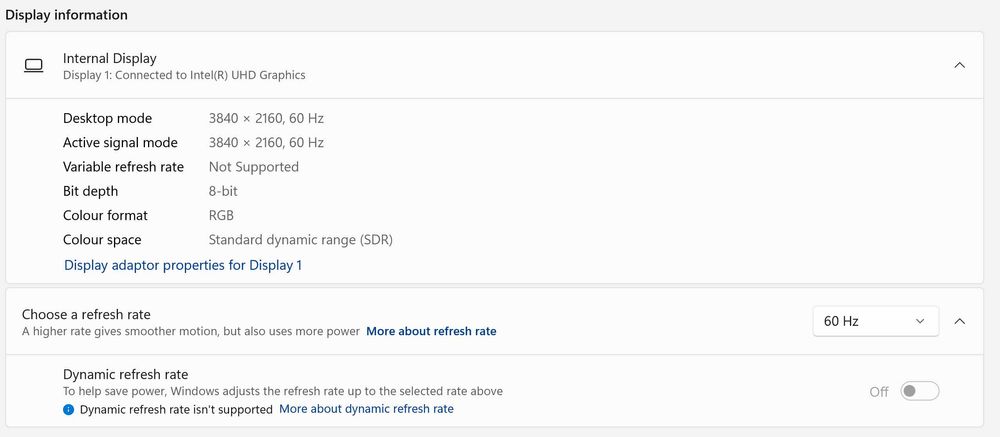Click the laptop icon beside Internal Display
The image size is (1000, 437).
34,66
